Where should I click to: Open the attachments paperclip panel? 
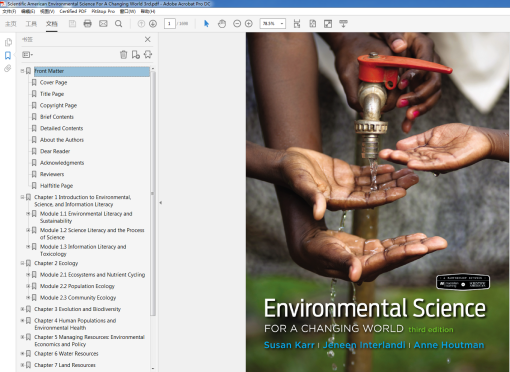coord(8,69)
